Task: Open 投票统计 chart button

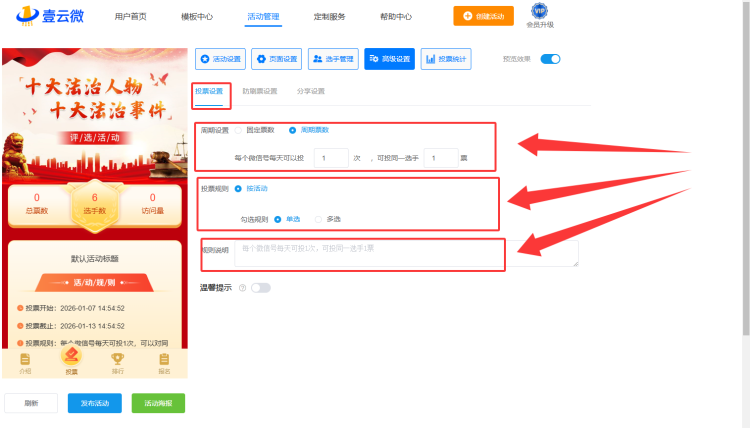Action: pos(446,59)
